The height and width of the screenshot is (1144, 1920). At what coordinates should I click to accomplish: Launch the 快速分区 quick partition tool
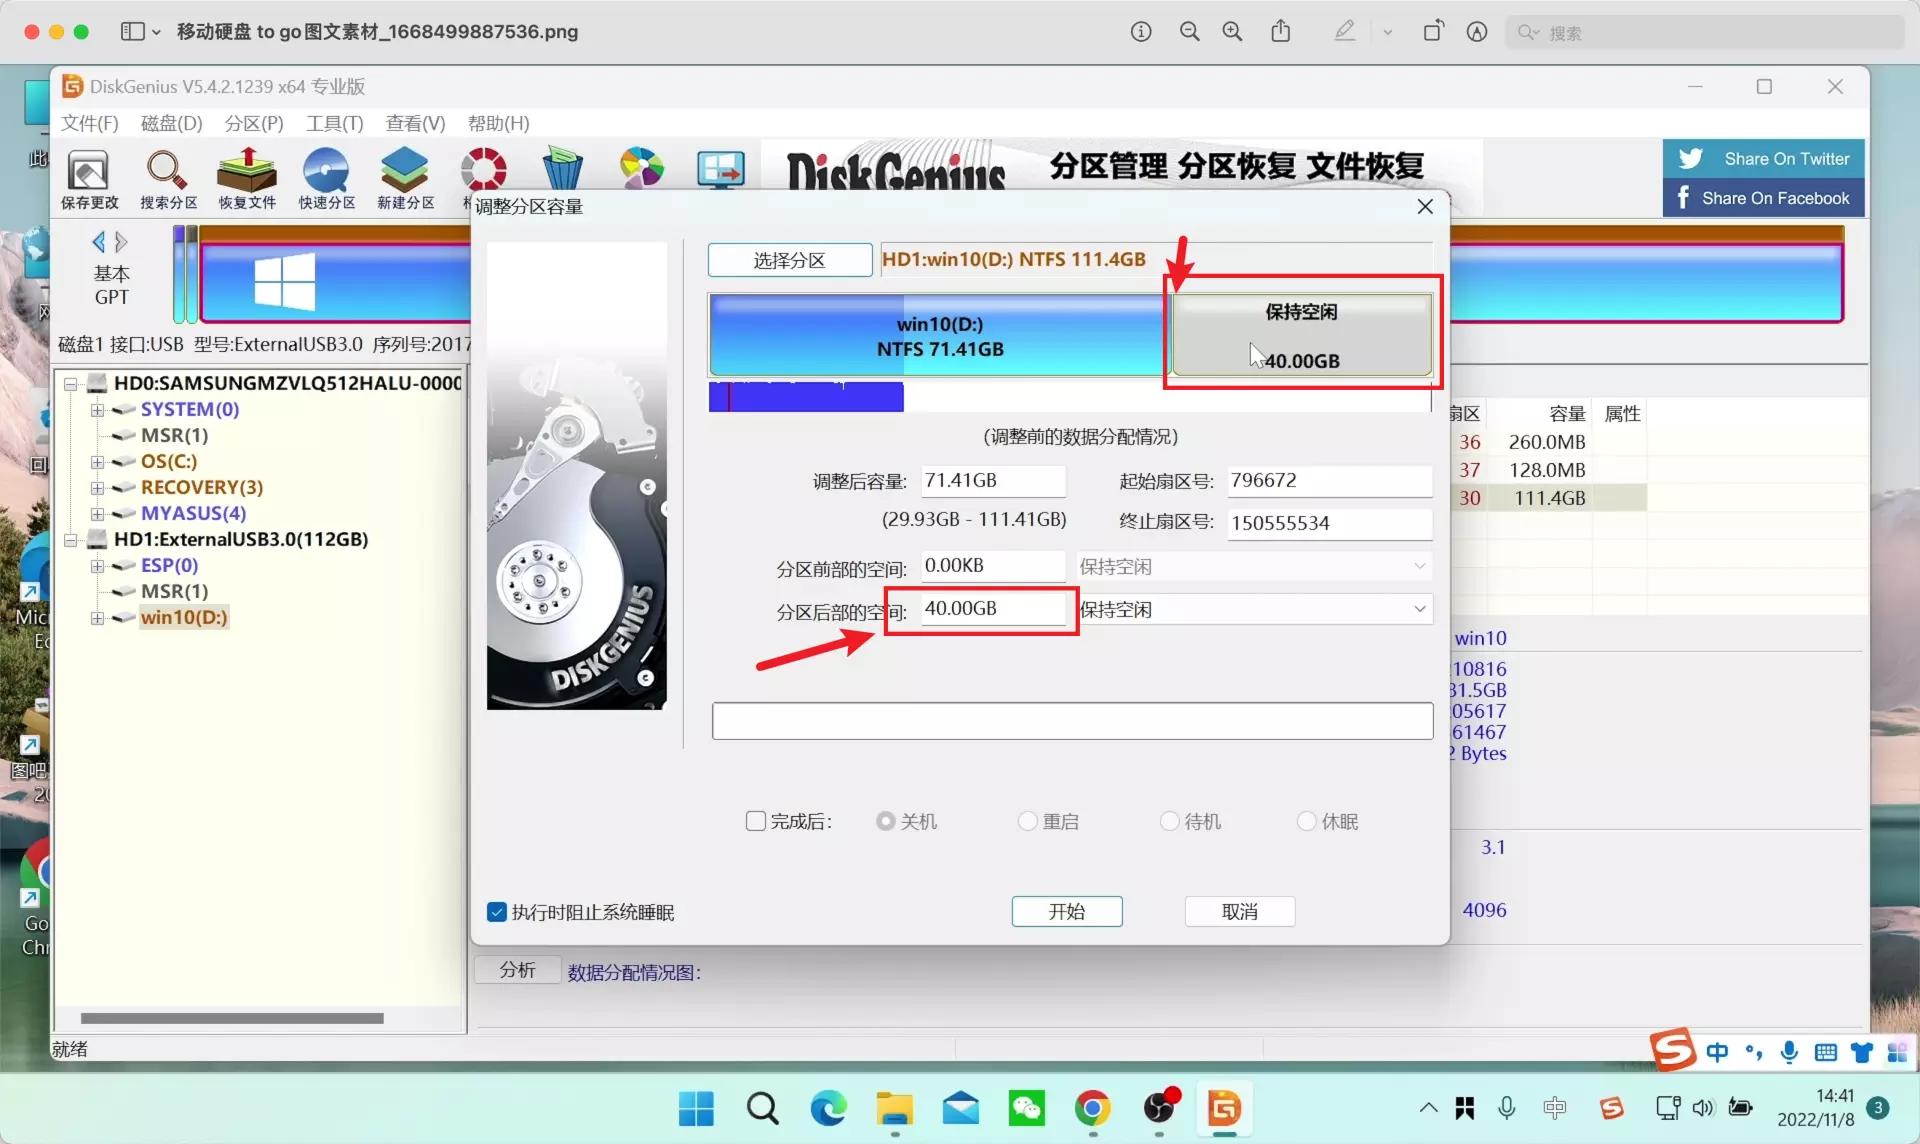(x=325, y=178)
